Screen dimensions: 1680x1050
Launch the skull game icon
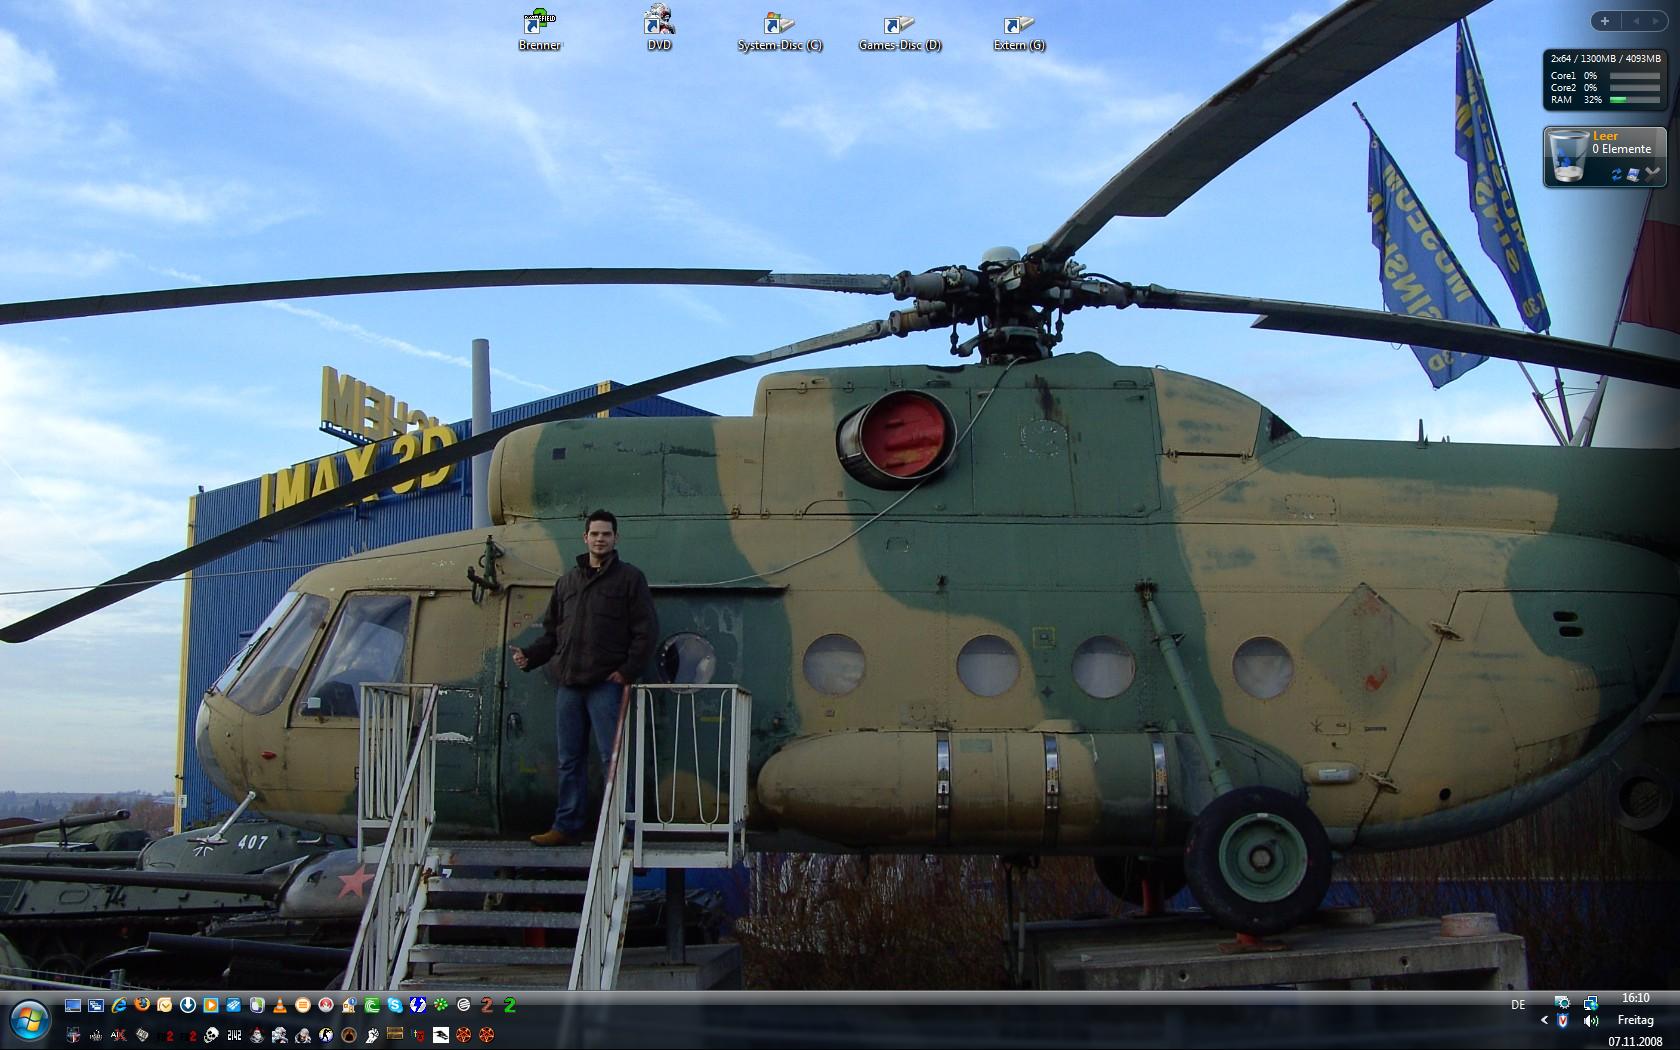coord(211,1035)
